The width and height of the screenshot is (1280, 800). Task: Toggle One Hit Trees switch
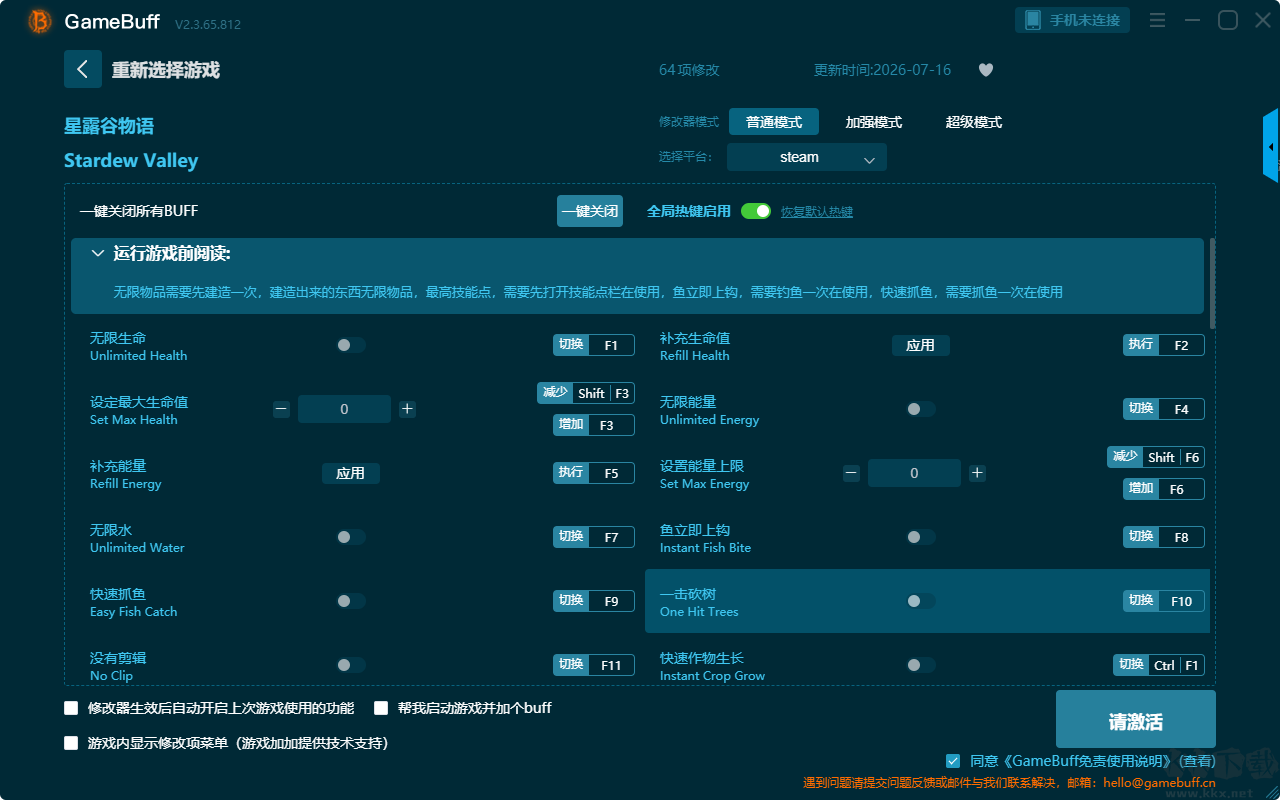coord(920,601)
